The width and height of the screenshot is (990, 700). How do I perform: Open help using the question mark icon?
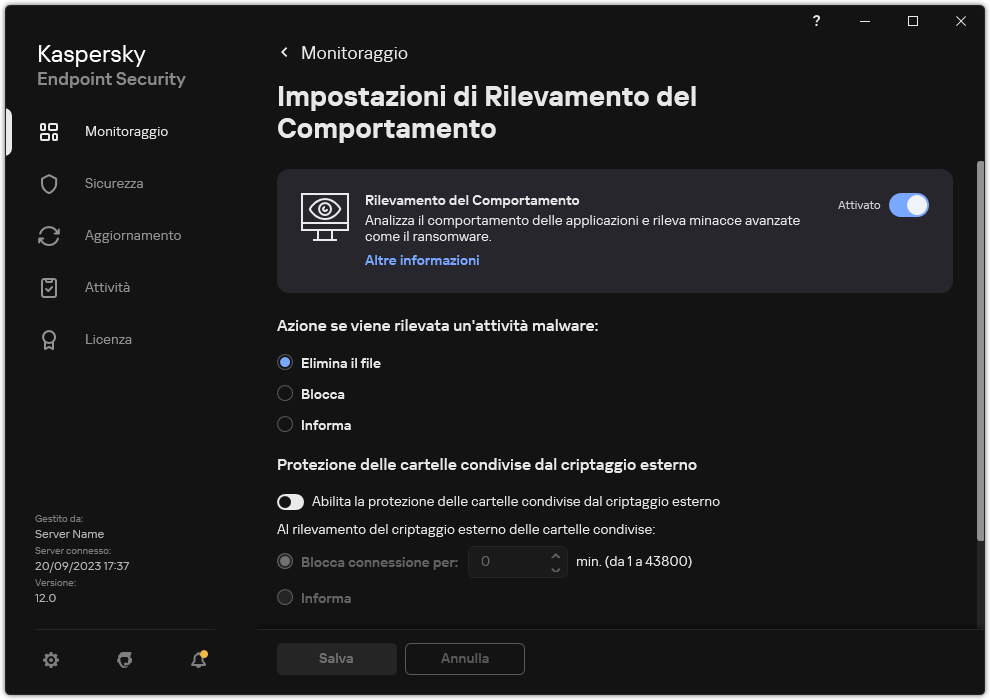(816, 21)
